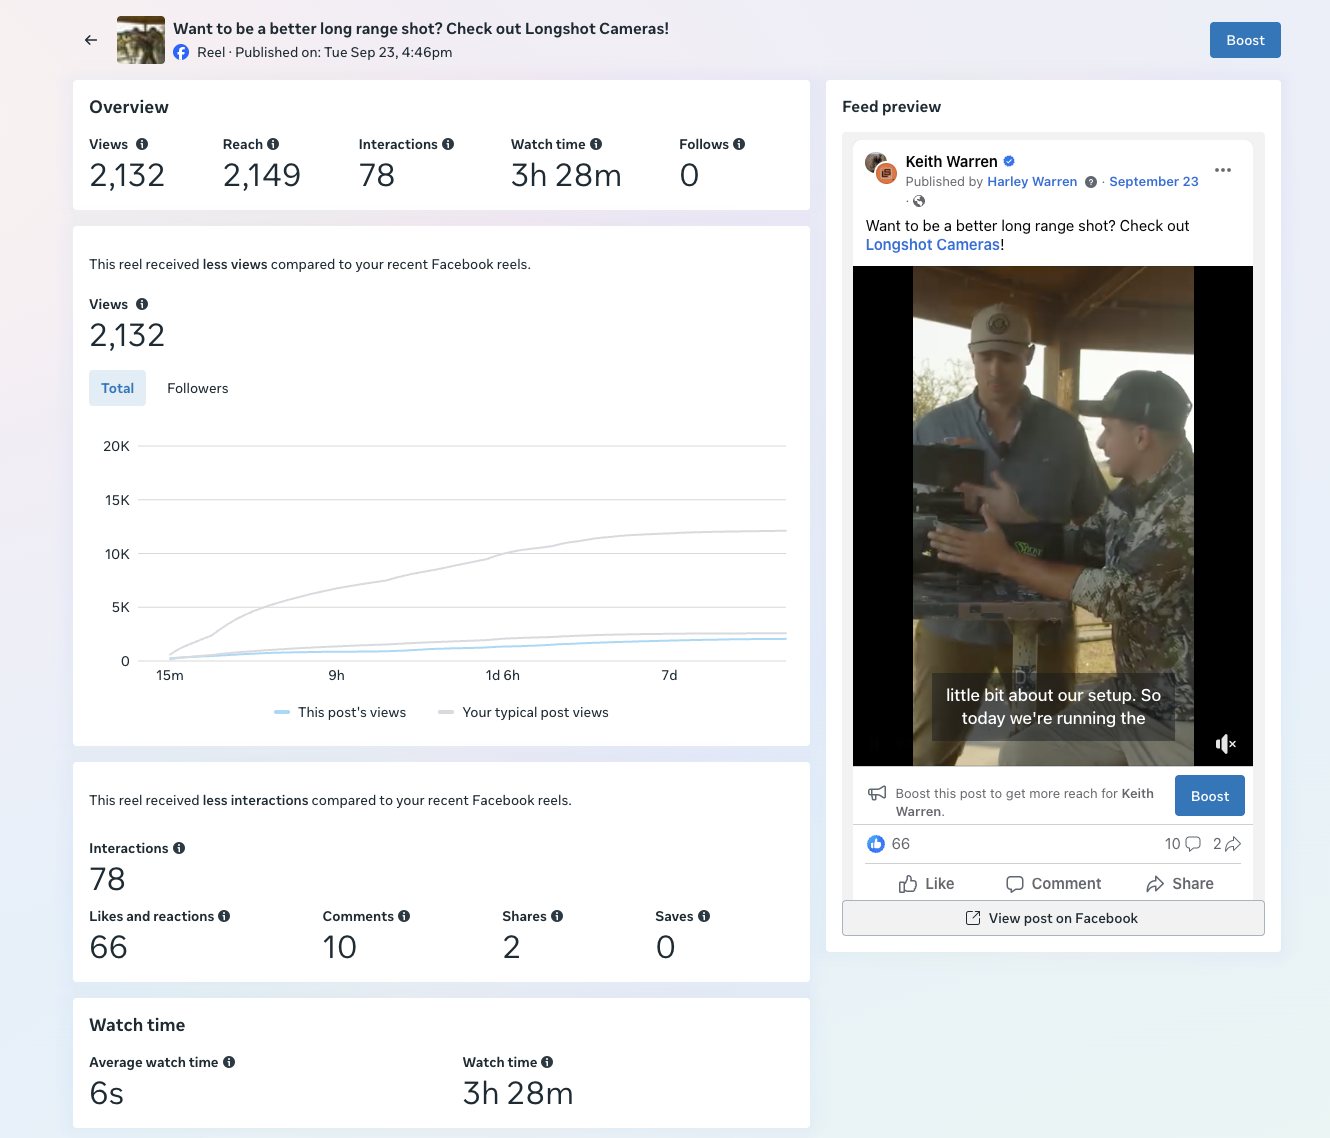Screen dimensions: 1330x1138
Task: Open the info icon beside Likes and reactions
Action: (x=224, y=916)
